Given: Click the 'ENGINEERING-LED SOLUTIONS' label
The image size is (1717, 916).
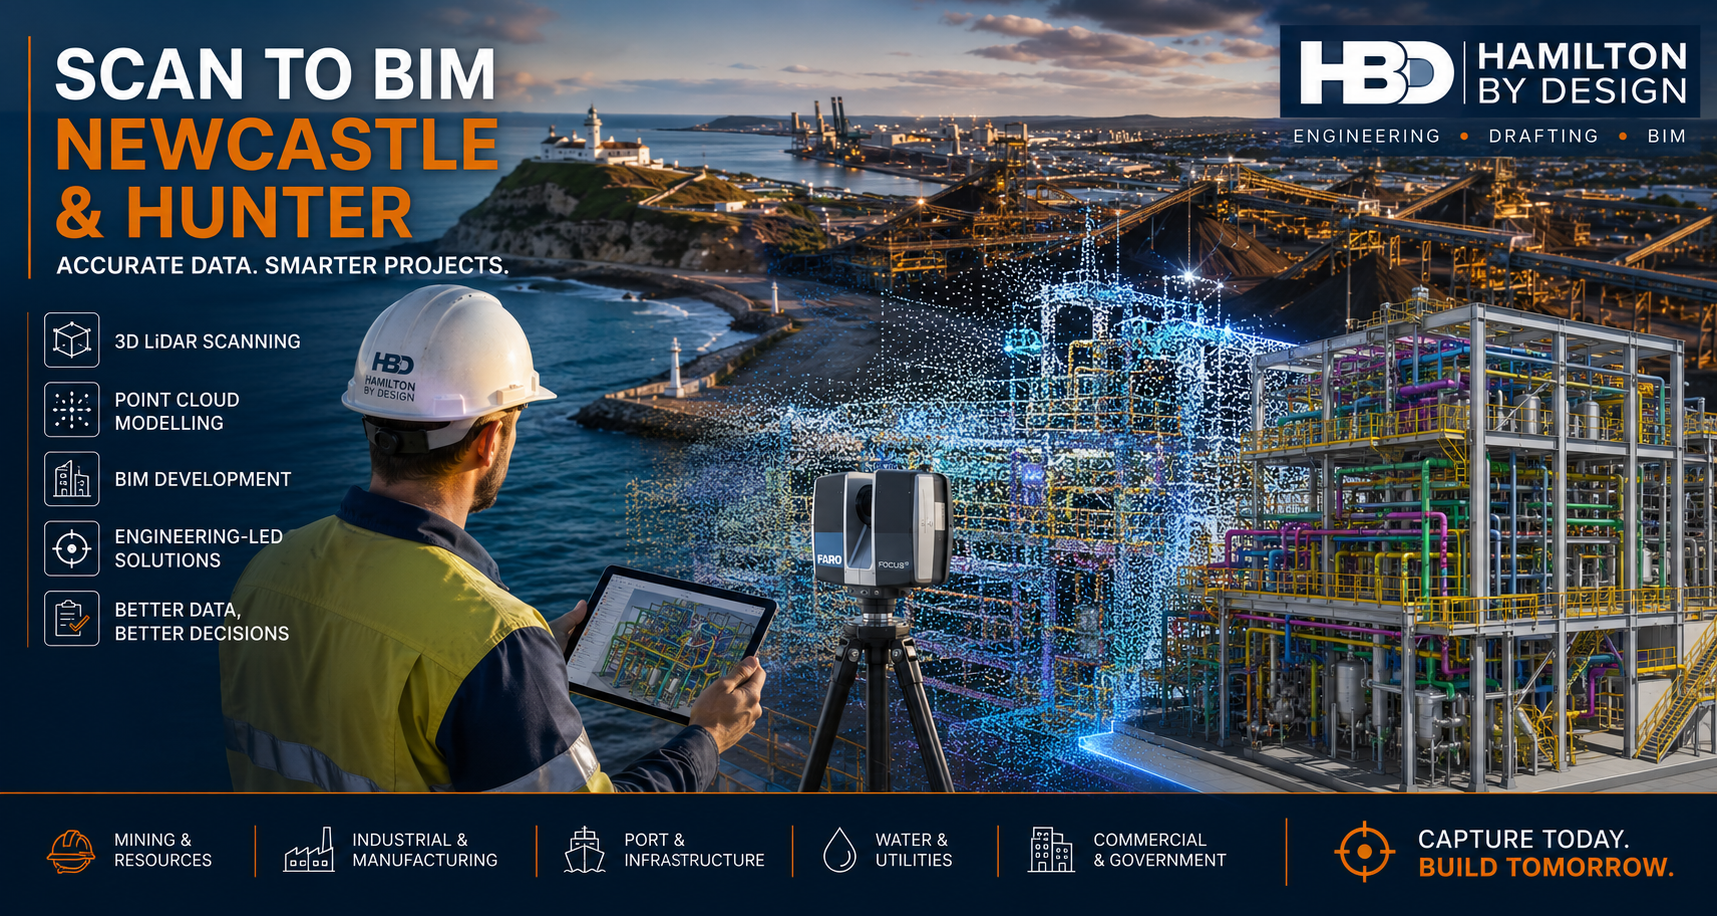Looking at the screenshot, I should (198, 548).
